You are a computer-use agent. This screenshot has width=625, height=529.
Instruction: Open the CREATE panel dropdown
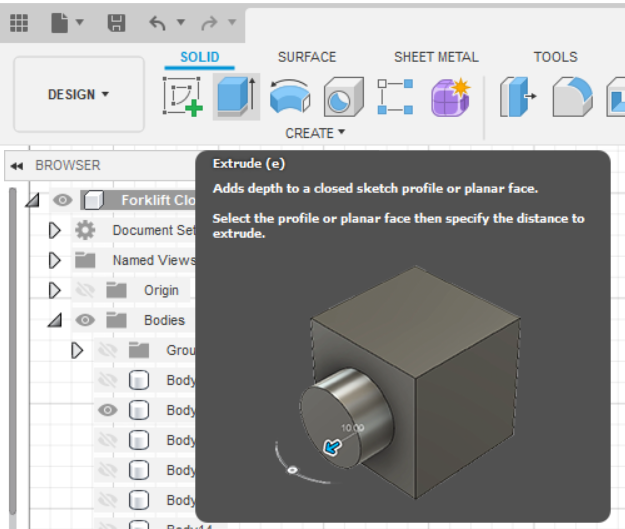coord(314,133)
